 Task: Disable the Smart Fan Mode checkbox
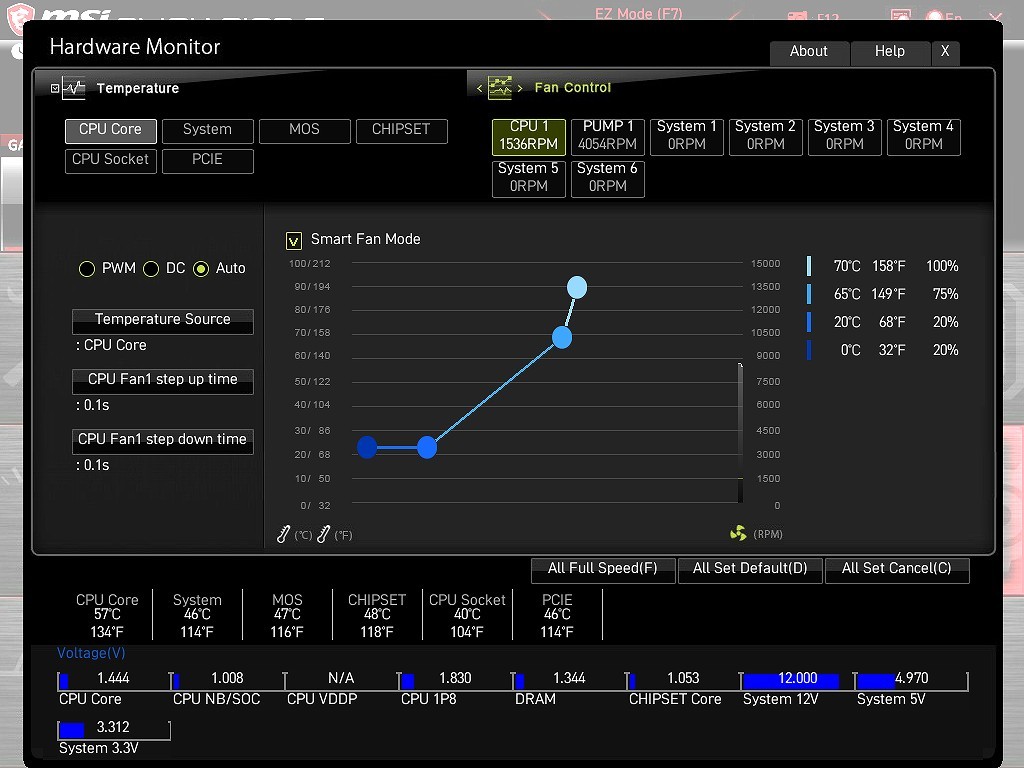(x=294, y=240)
